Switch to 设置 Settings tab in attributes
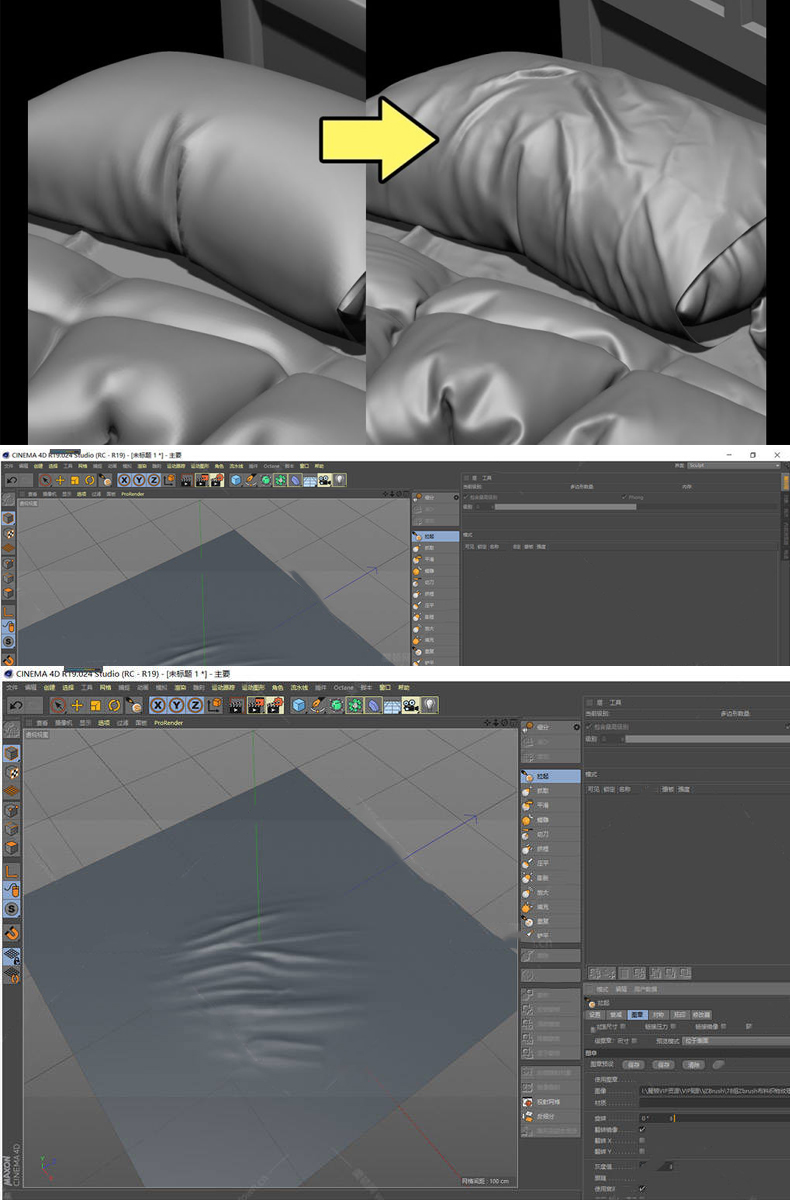 click(595, 1014)
